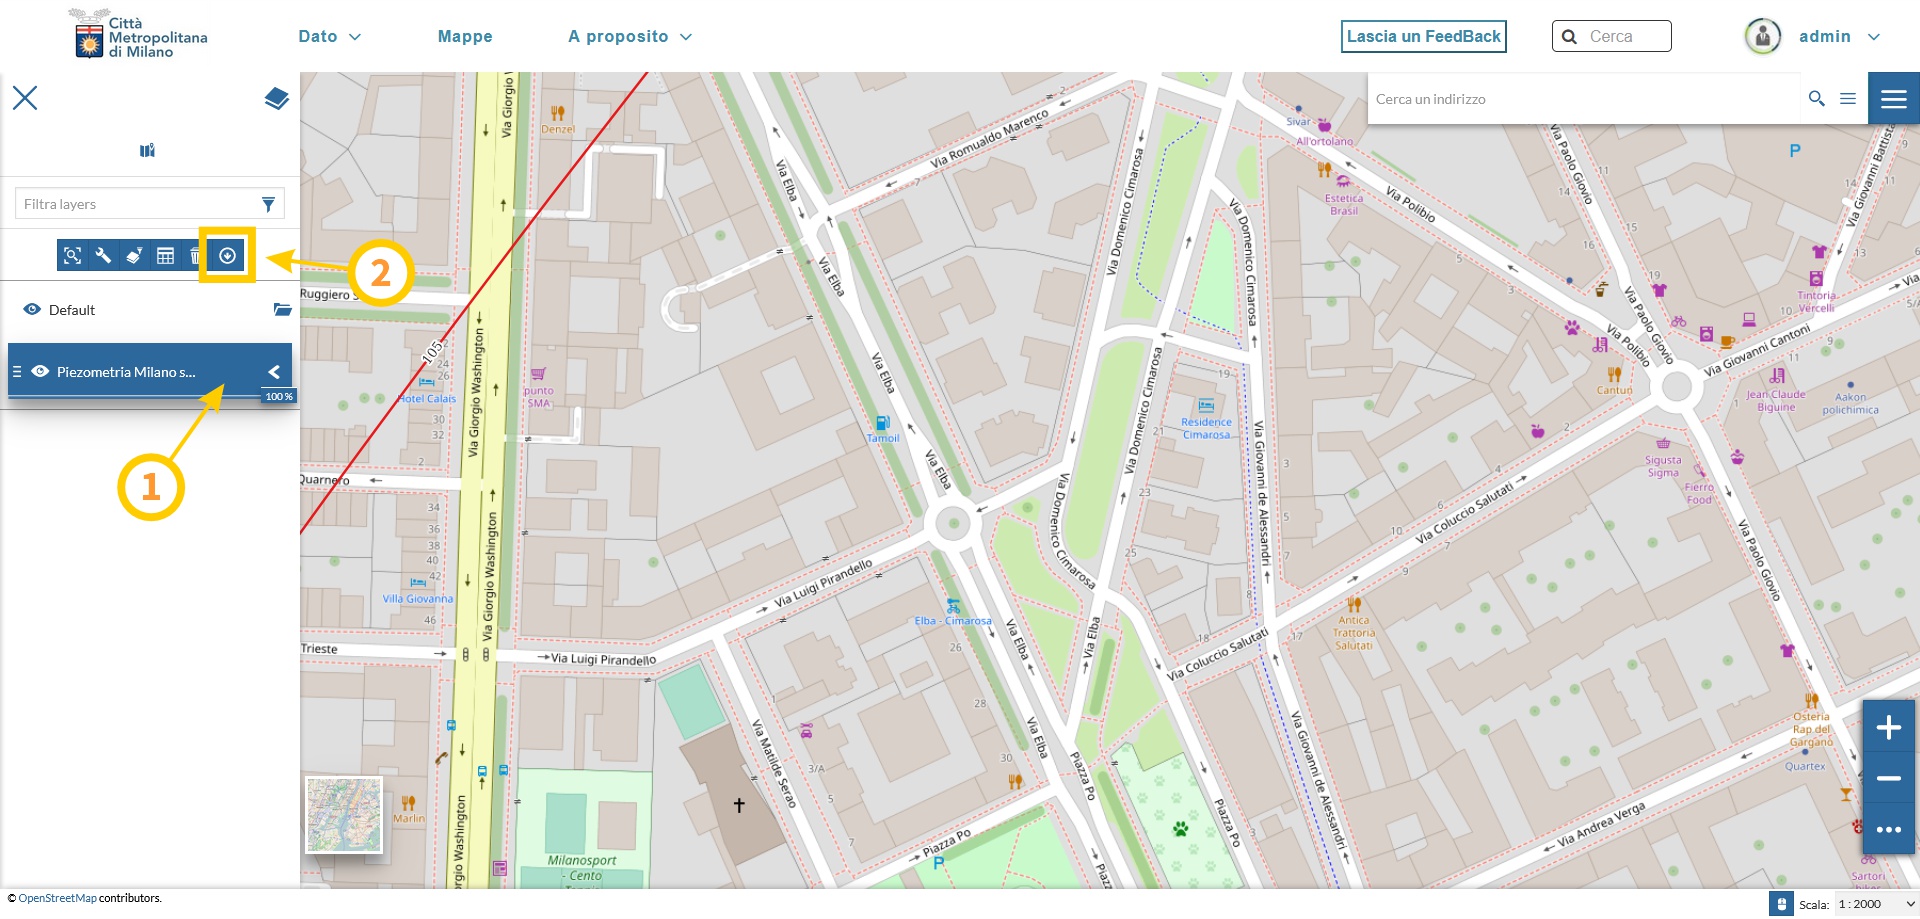Open the OpenStreetMap attribution link
This screenshot has height=919, width=1920.
pyautogui.click(x=57, y=898)
